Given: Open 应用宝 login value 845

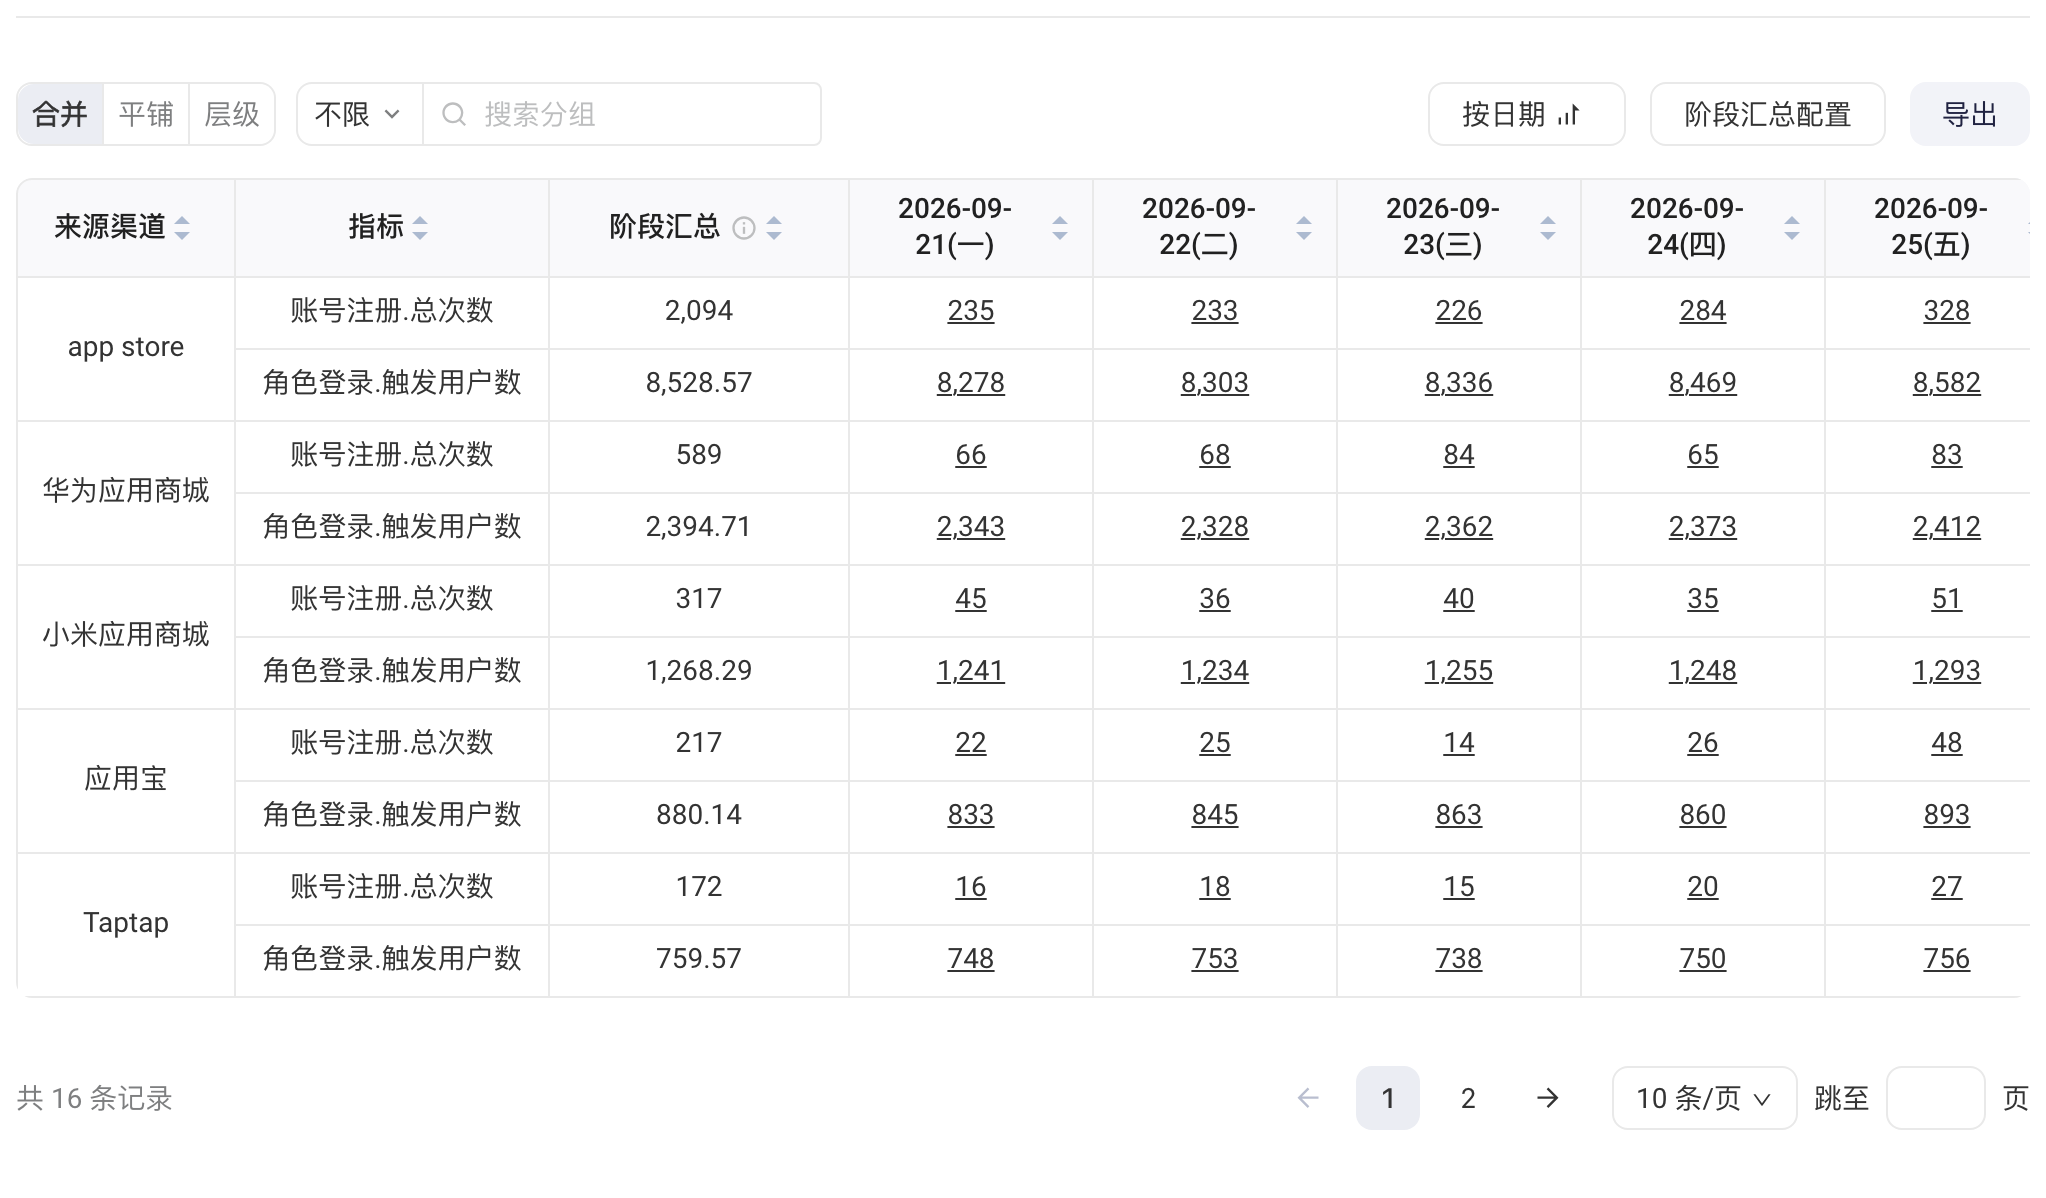Looking at the screenshot, I should click(x=1214, y=815).
